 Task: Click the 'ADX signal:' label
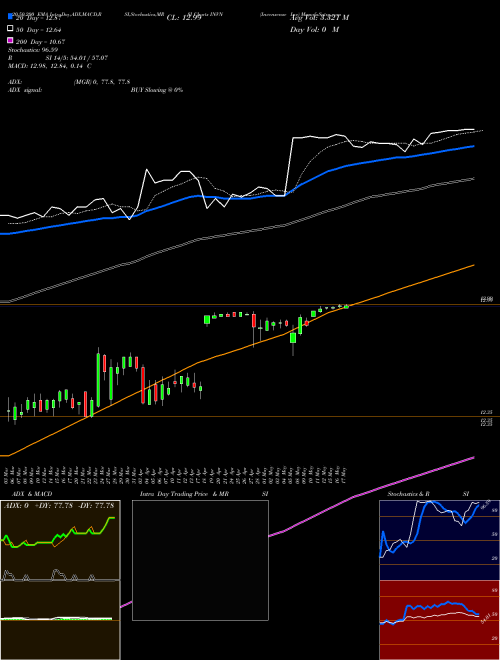pyautogui.click(x=25, y=90)
